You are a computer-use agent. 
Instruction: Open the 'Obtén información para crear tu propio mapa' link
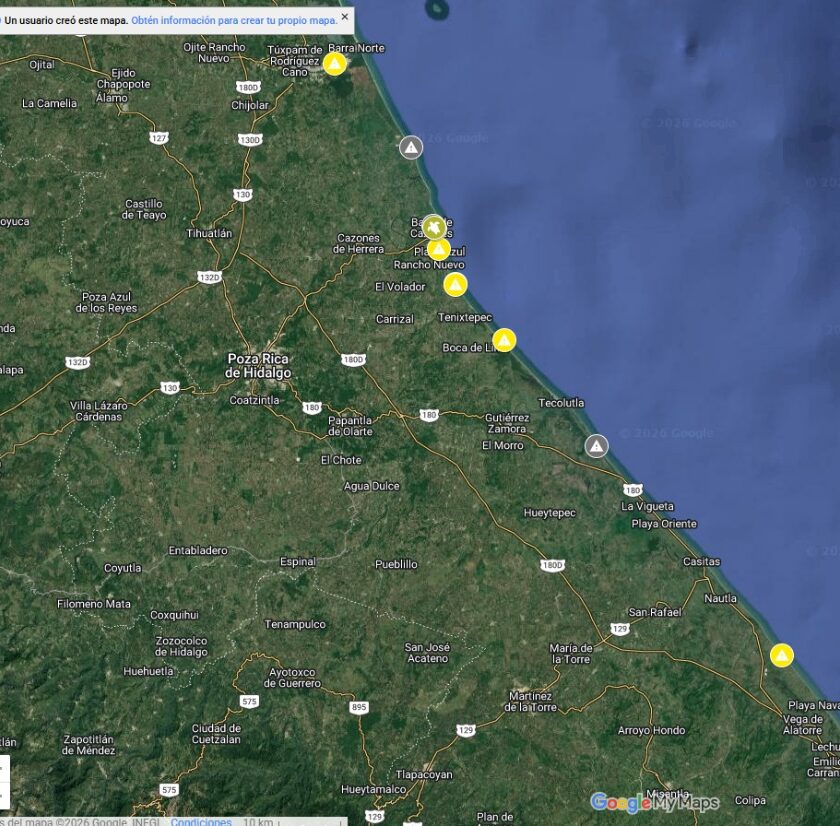coord(234,20)
